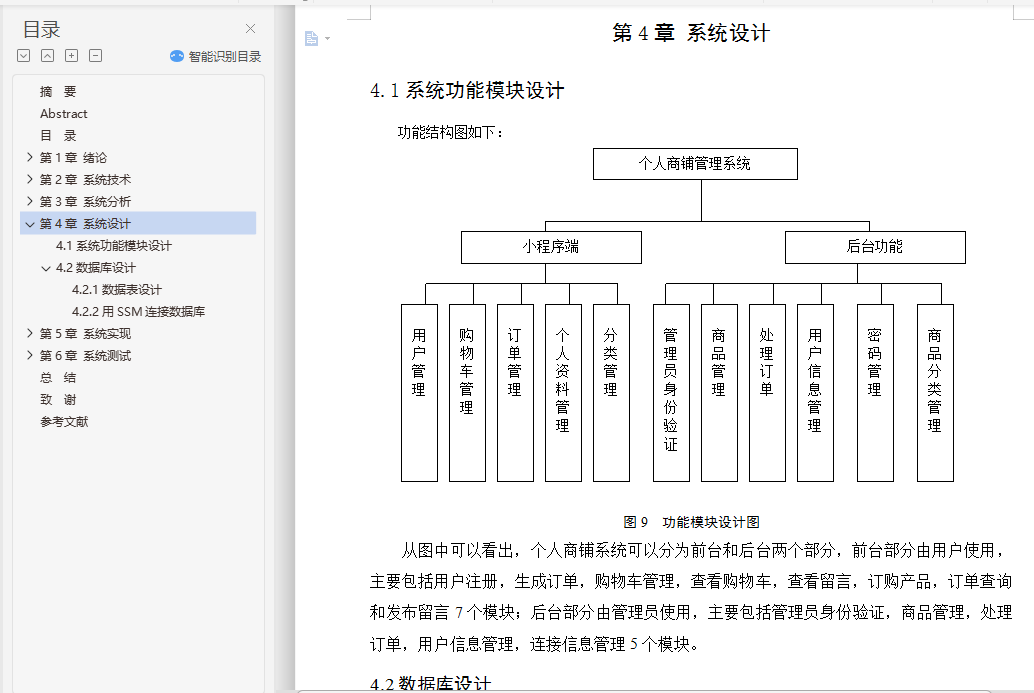Click the 商品分类管理 diagram box

pos(935,393)
